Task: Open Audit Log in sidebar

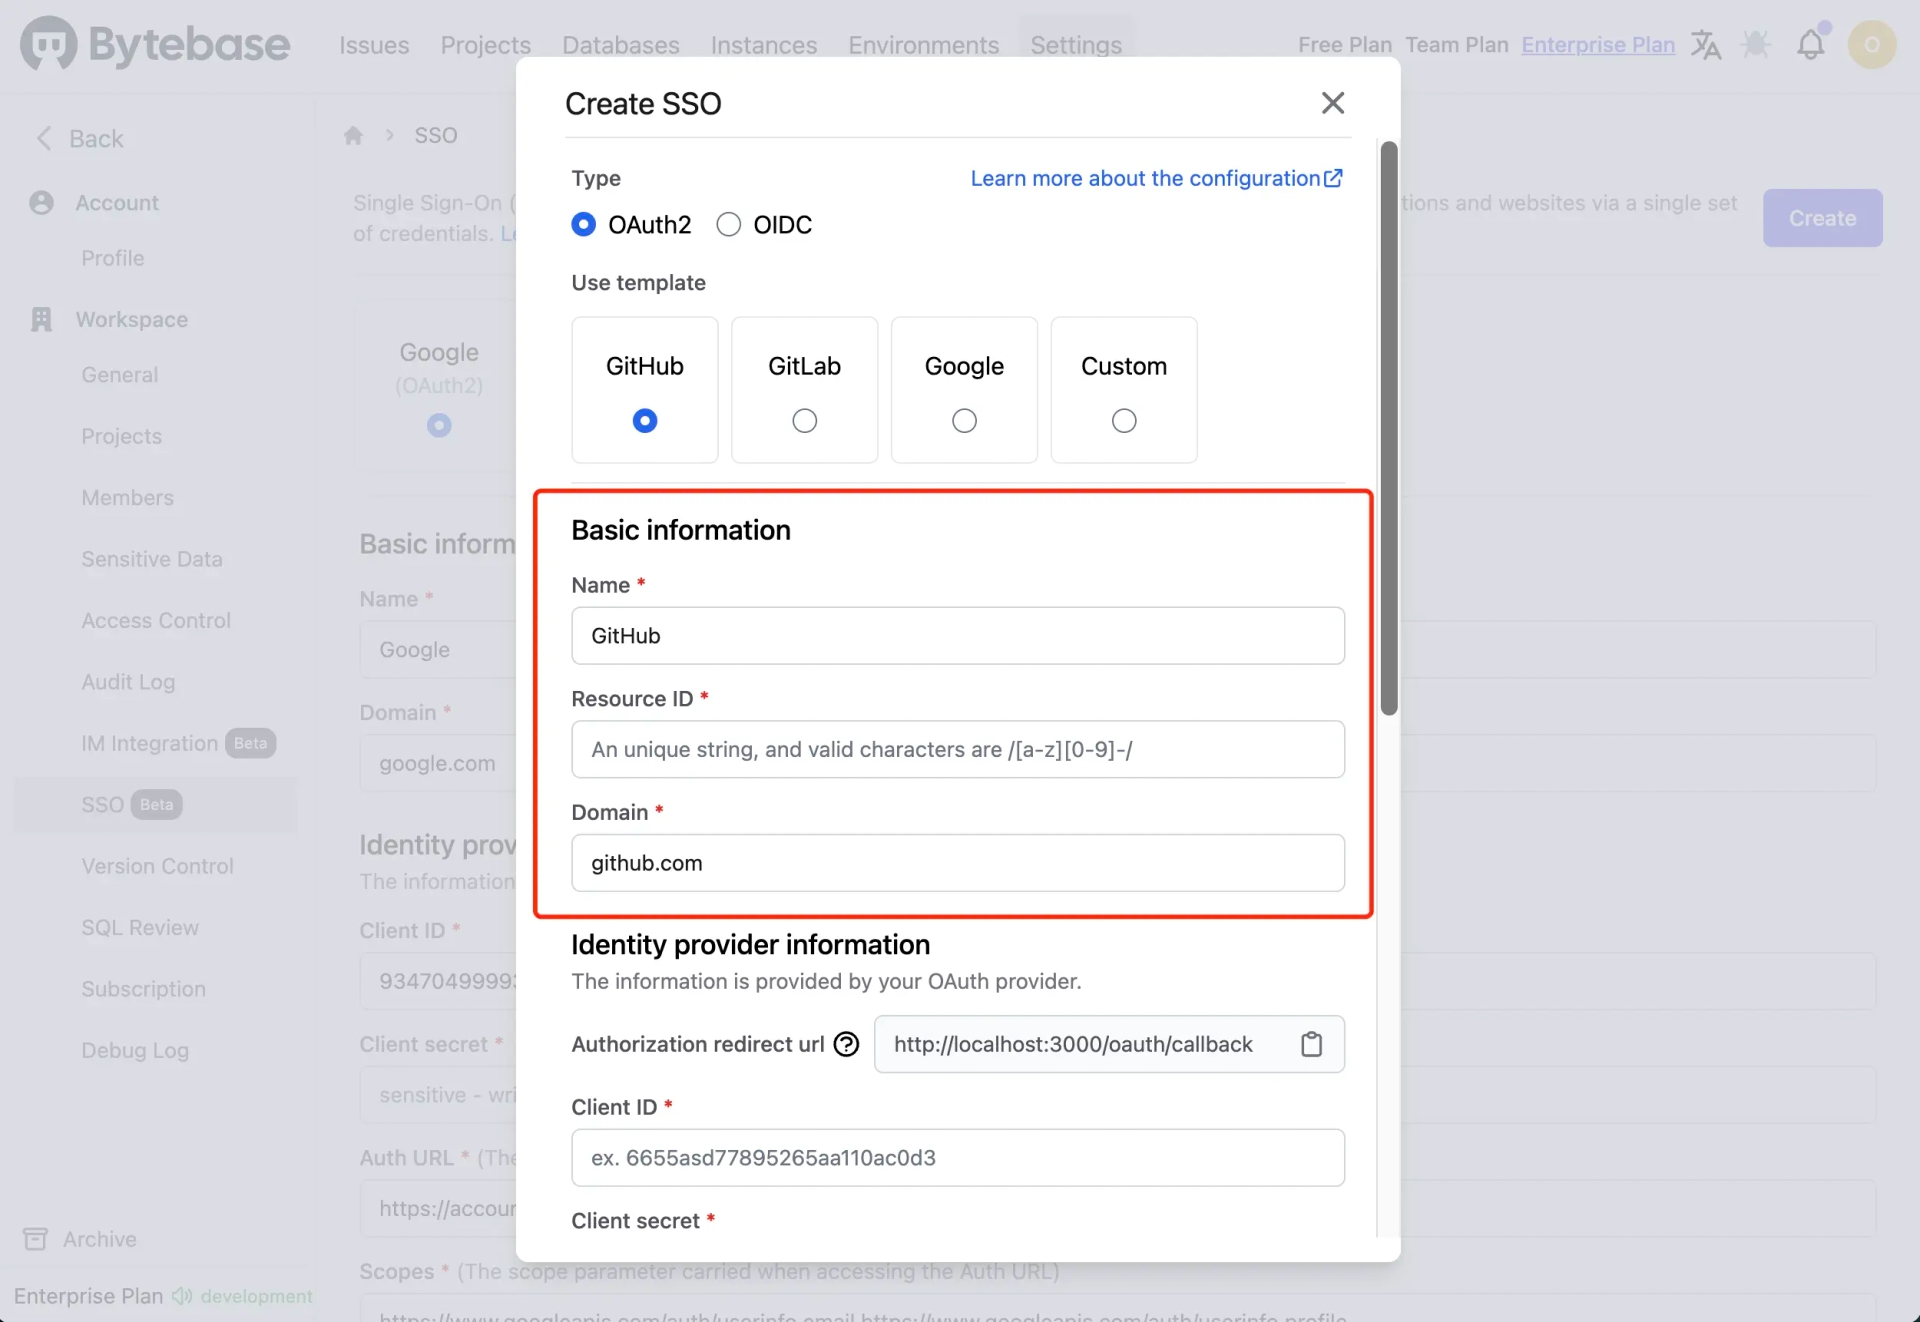Action: 128,682
